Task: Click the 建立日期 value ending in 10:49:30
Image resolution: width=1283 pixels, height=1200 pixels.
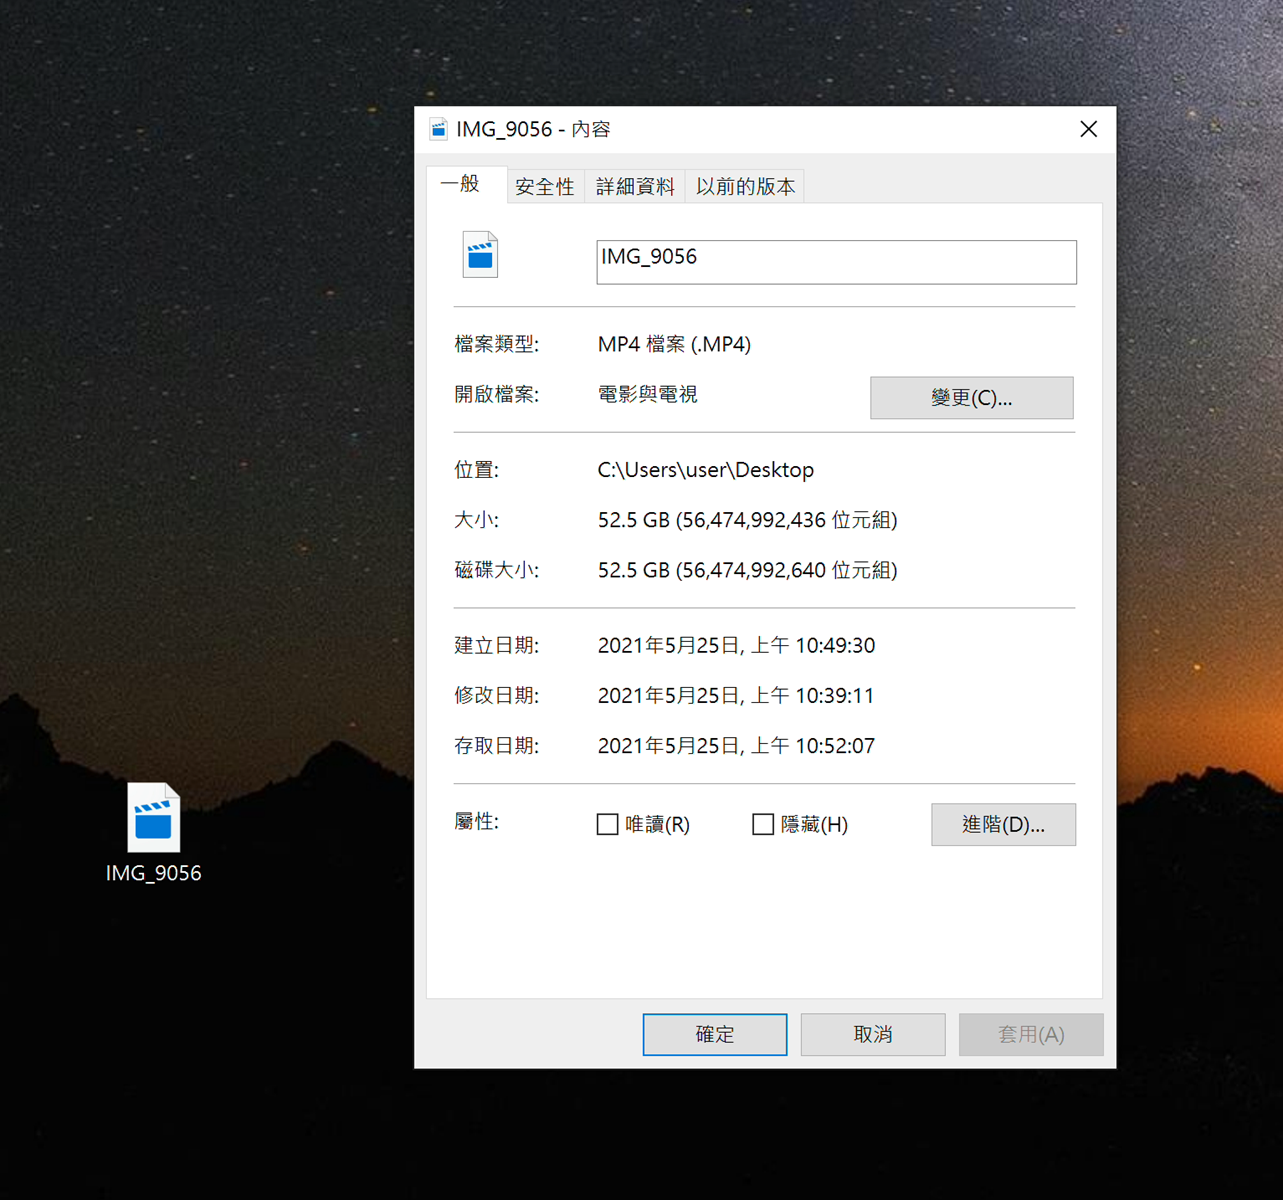Action: 736,645
